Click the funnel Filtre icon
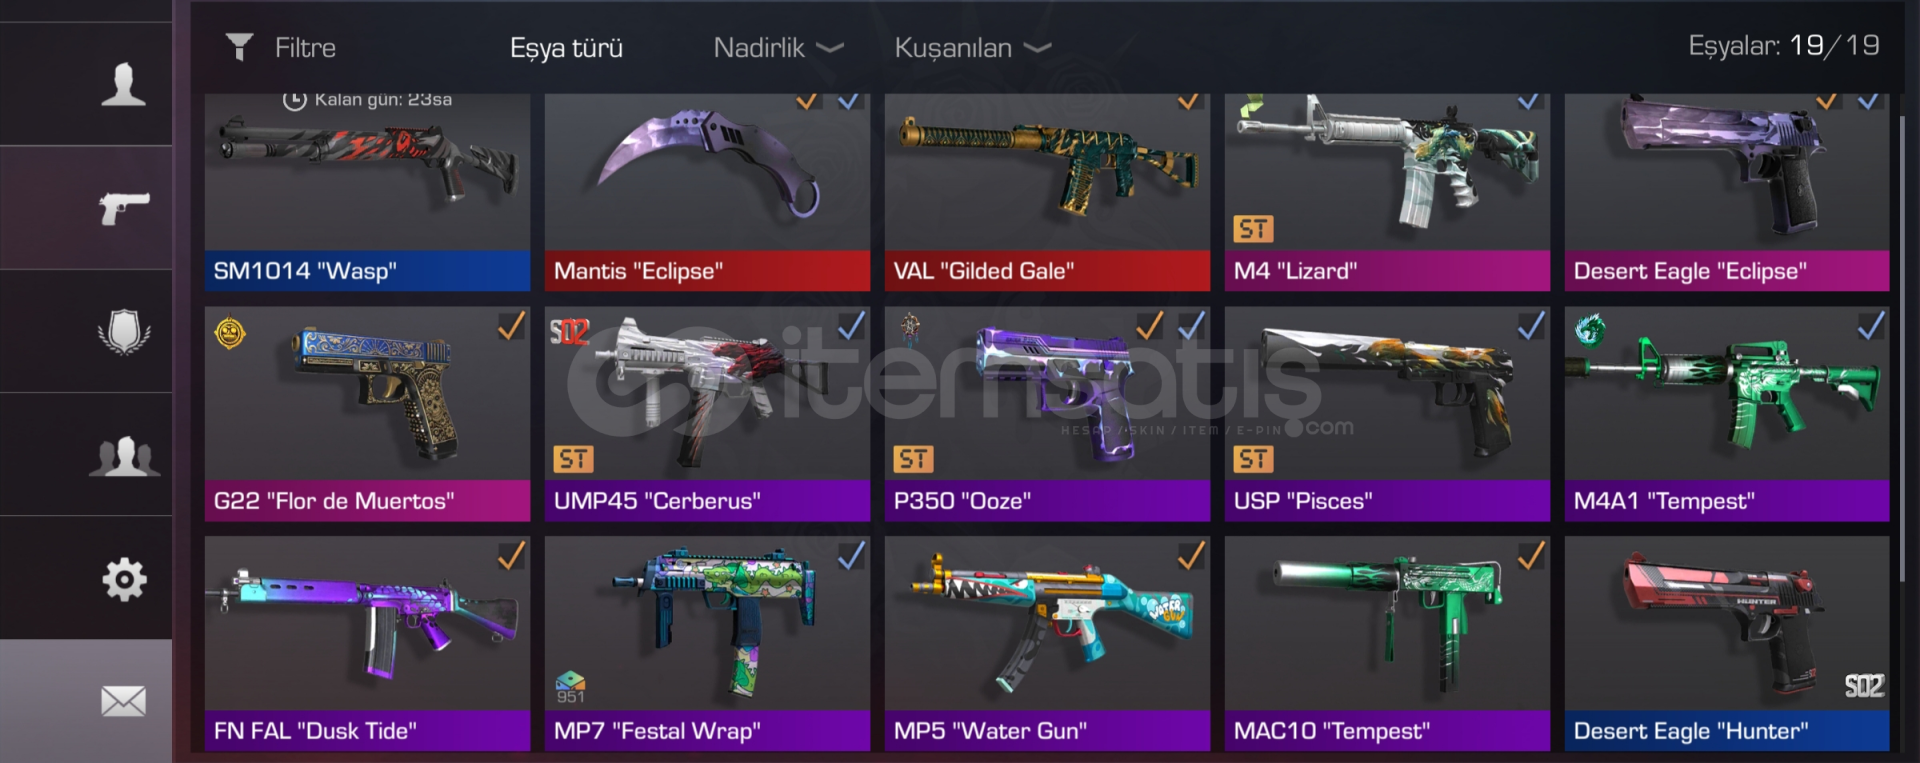Image resolution: width=1920 pixels, height=763 pixels. coord(239,47)
